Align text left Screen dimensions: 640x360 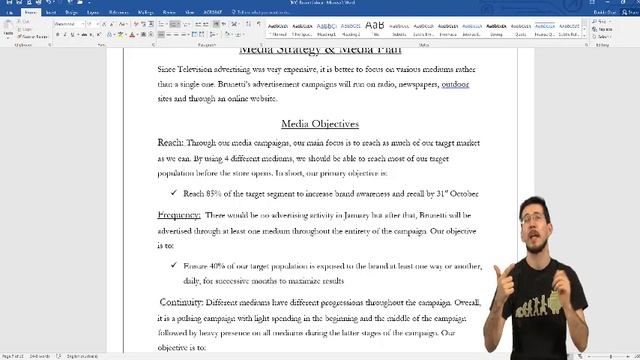pyautogui.click(x=161, y=35)
